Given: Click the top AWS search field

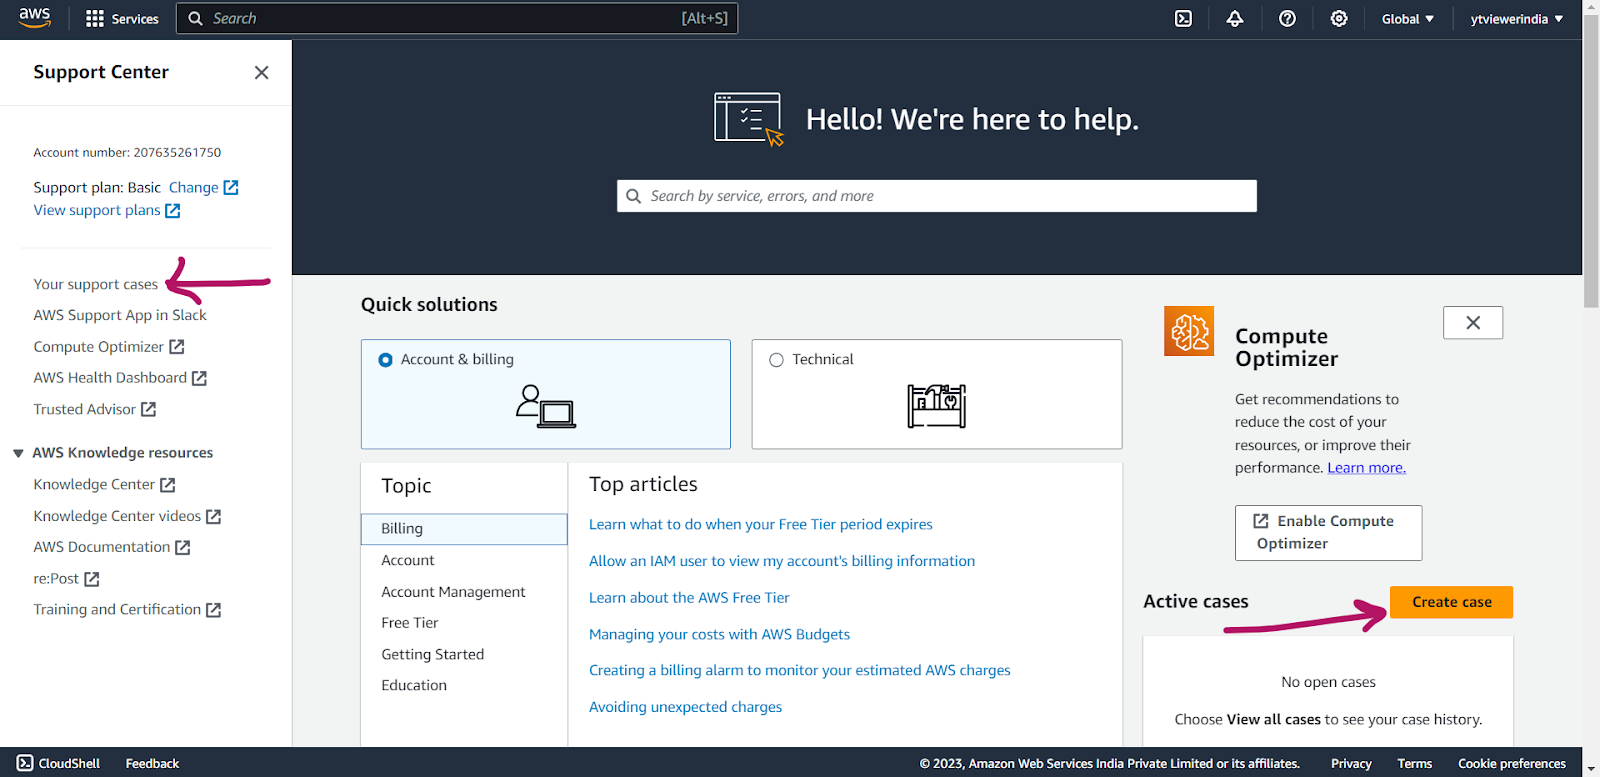Looking at the screenshot, I should click(457, 18).
